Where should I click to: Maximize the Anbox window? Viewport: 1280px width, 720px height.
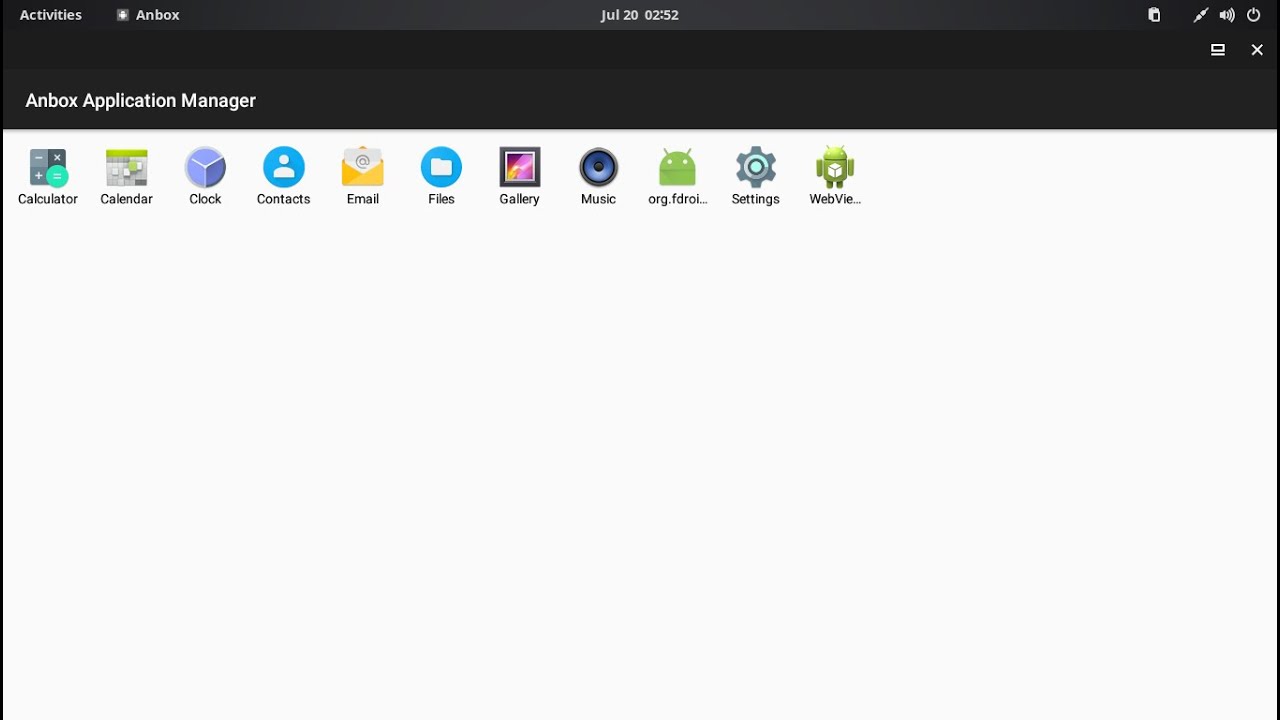point(1218,50)
